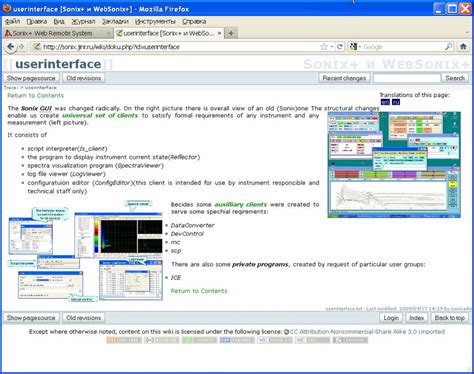474x374 pixels.
Task: Select the ICE list item
Action: [x=176, y=277]
